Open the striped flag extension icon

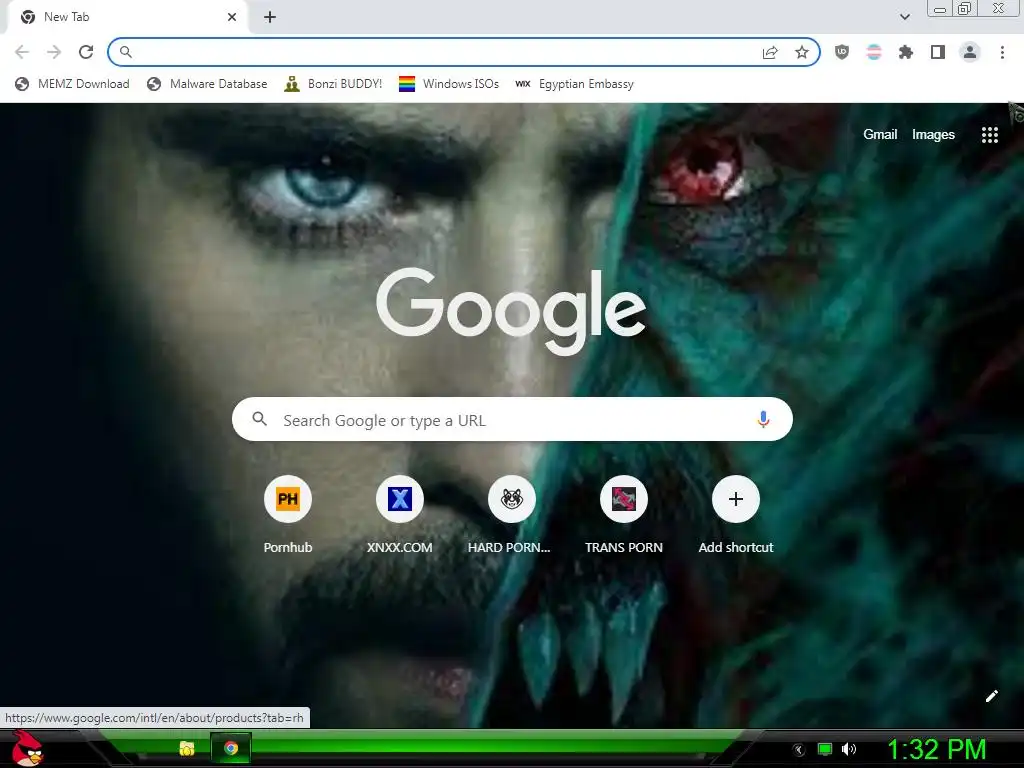tap(874, 52)
